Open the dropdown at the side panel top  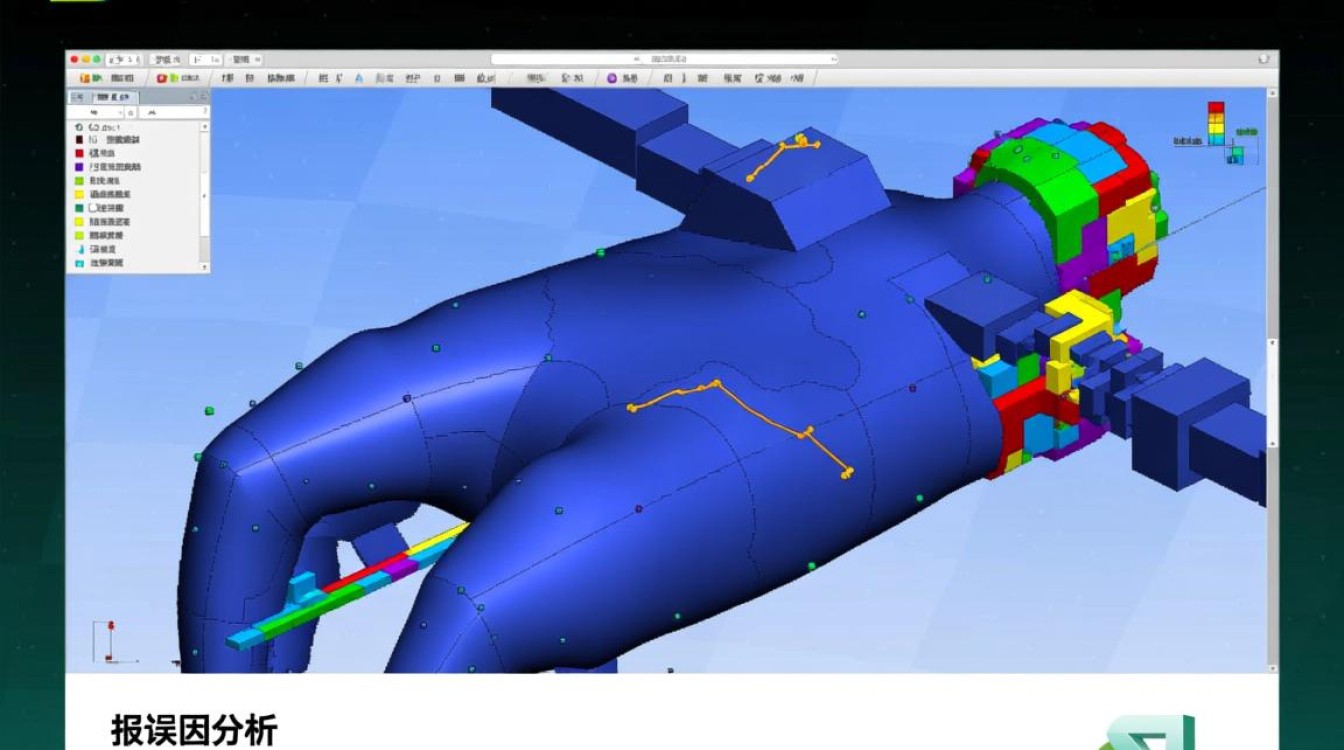[x=96, y=113]
